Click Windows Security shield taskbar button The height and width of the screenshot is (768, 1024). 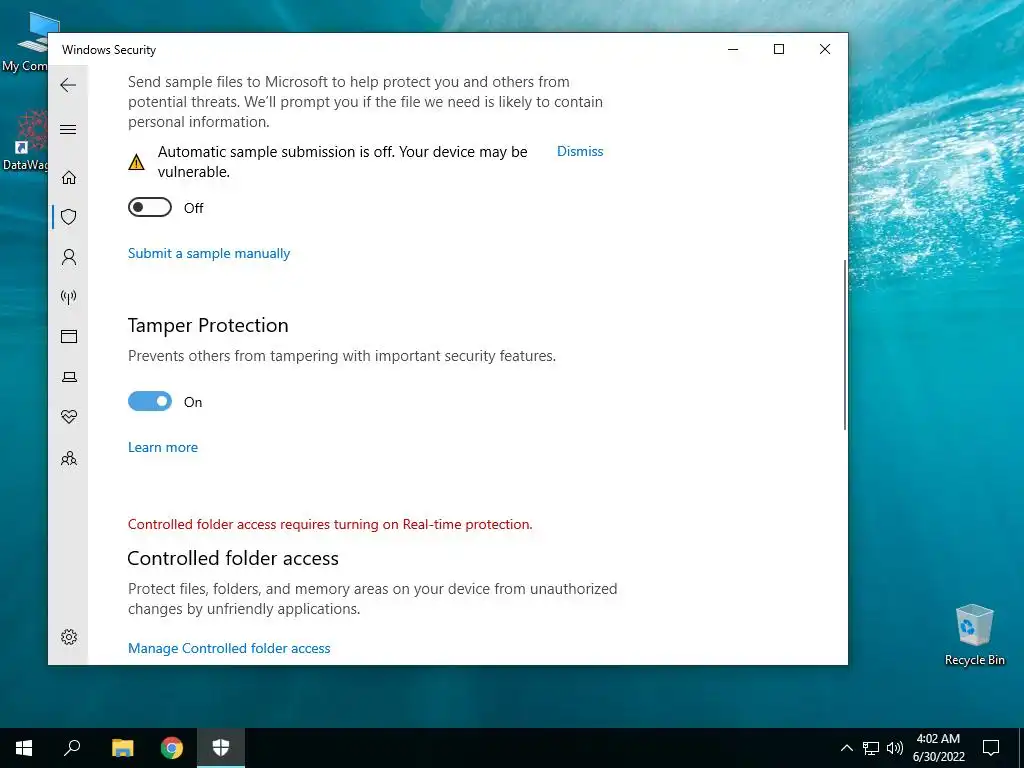tap(221, 748)
